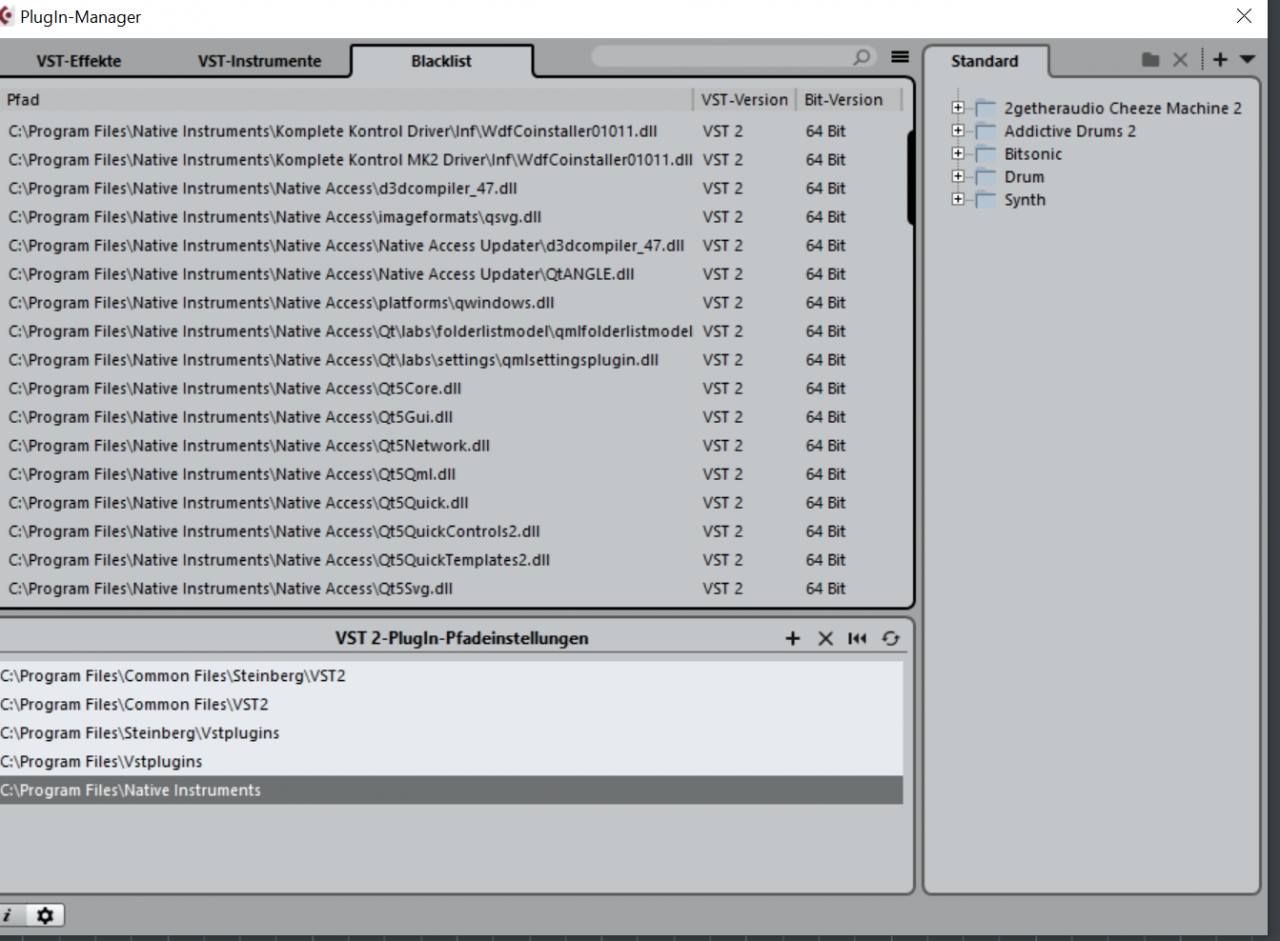Select Native Access\d3dcompiler_47.dll blacklist row
The width and height of the screenshot is (1280, 941).
tap(451, 188)
